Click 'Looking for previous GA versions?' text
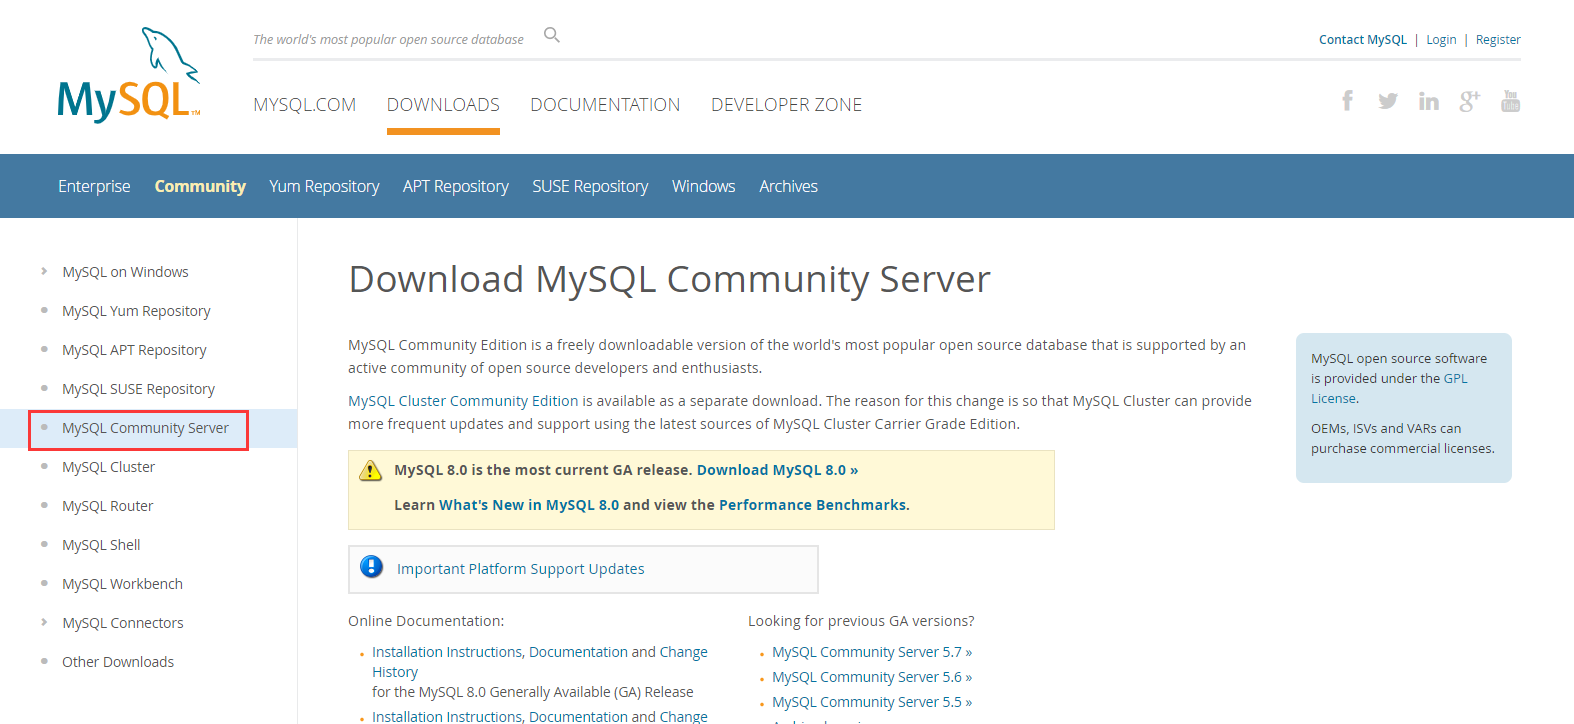The width and height of the screenshot is (1574, 724). click(861, 621)
